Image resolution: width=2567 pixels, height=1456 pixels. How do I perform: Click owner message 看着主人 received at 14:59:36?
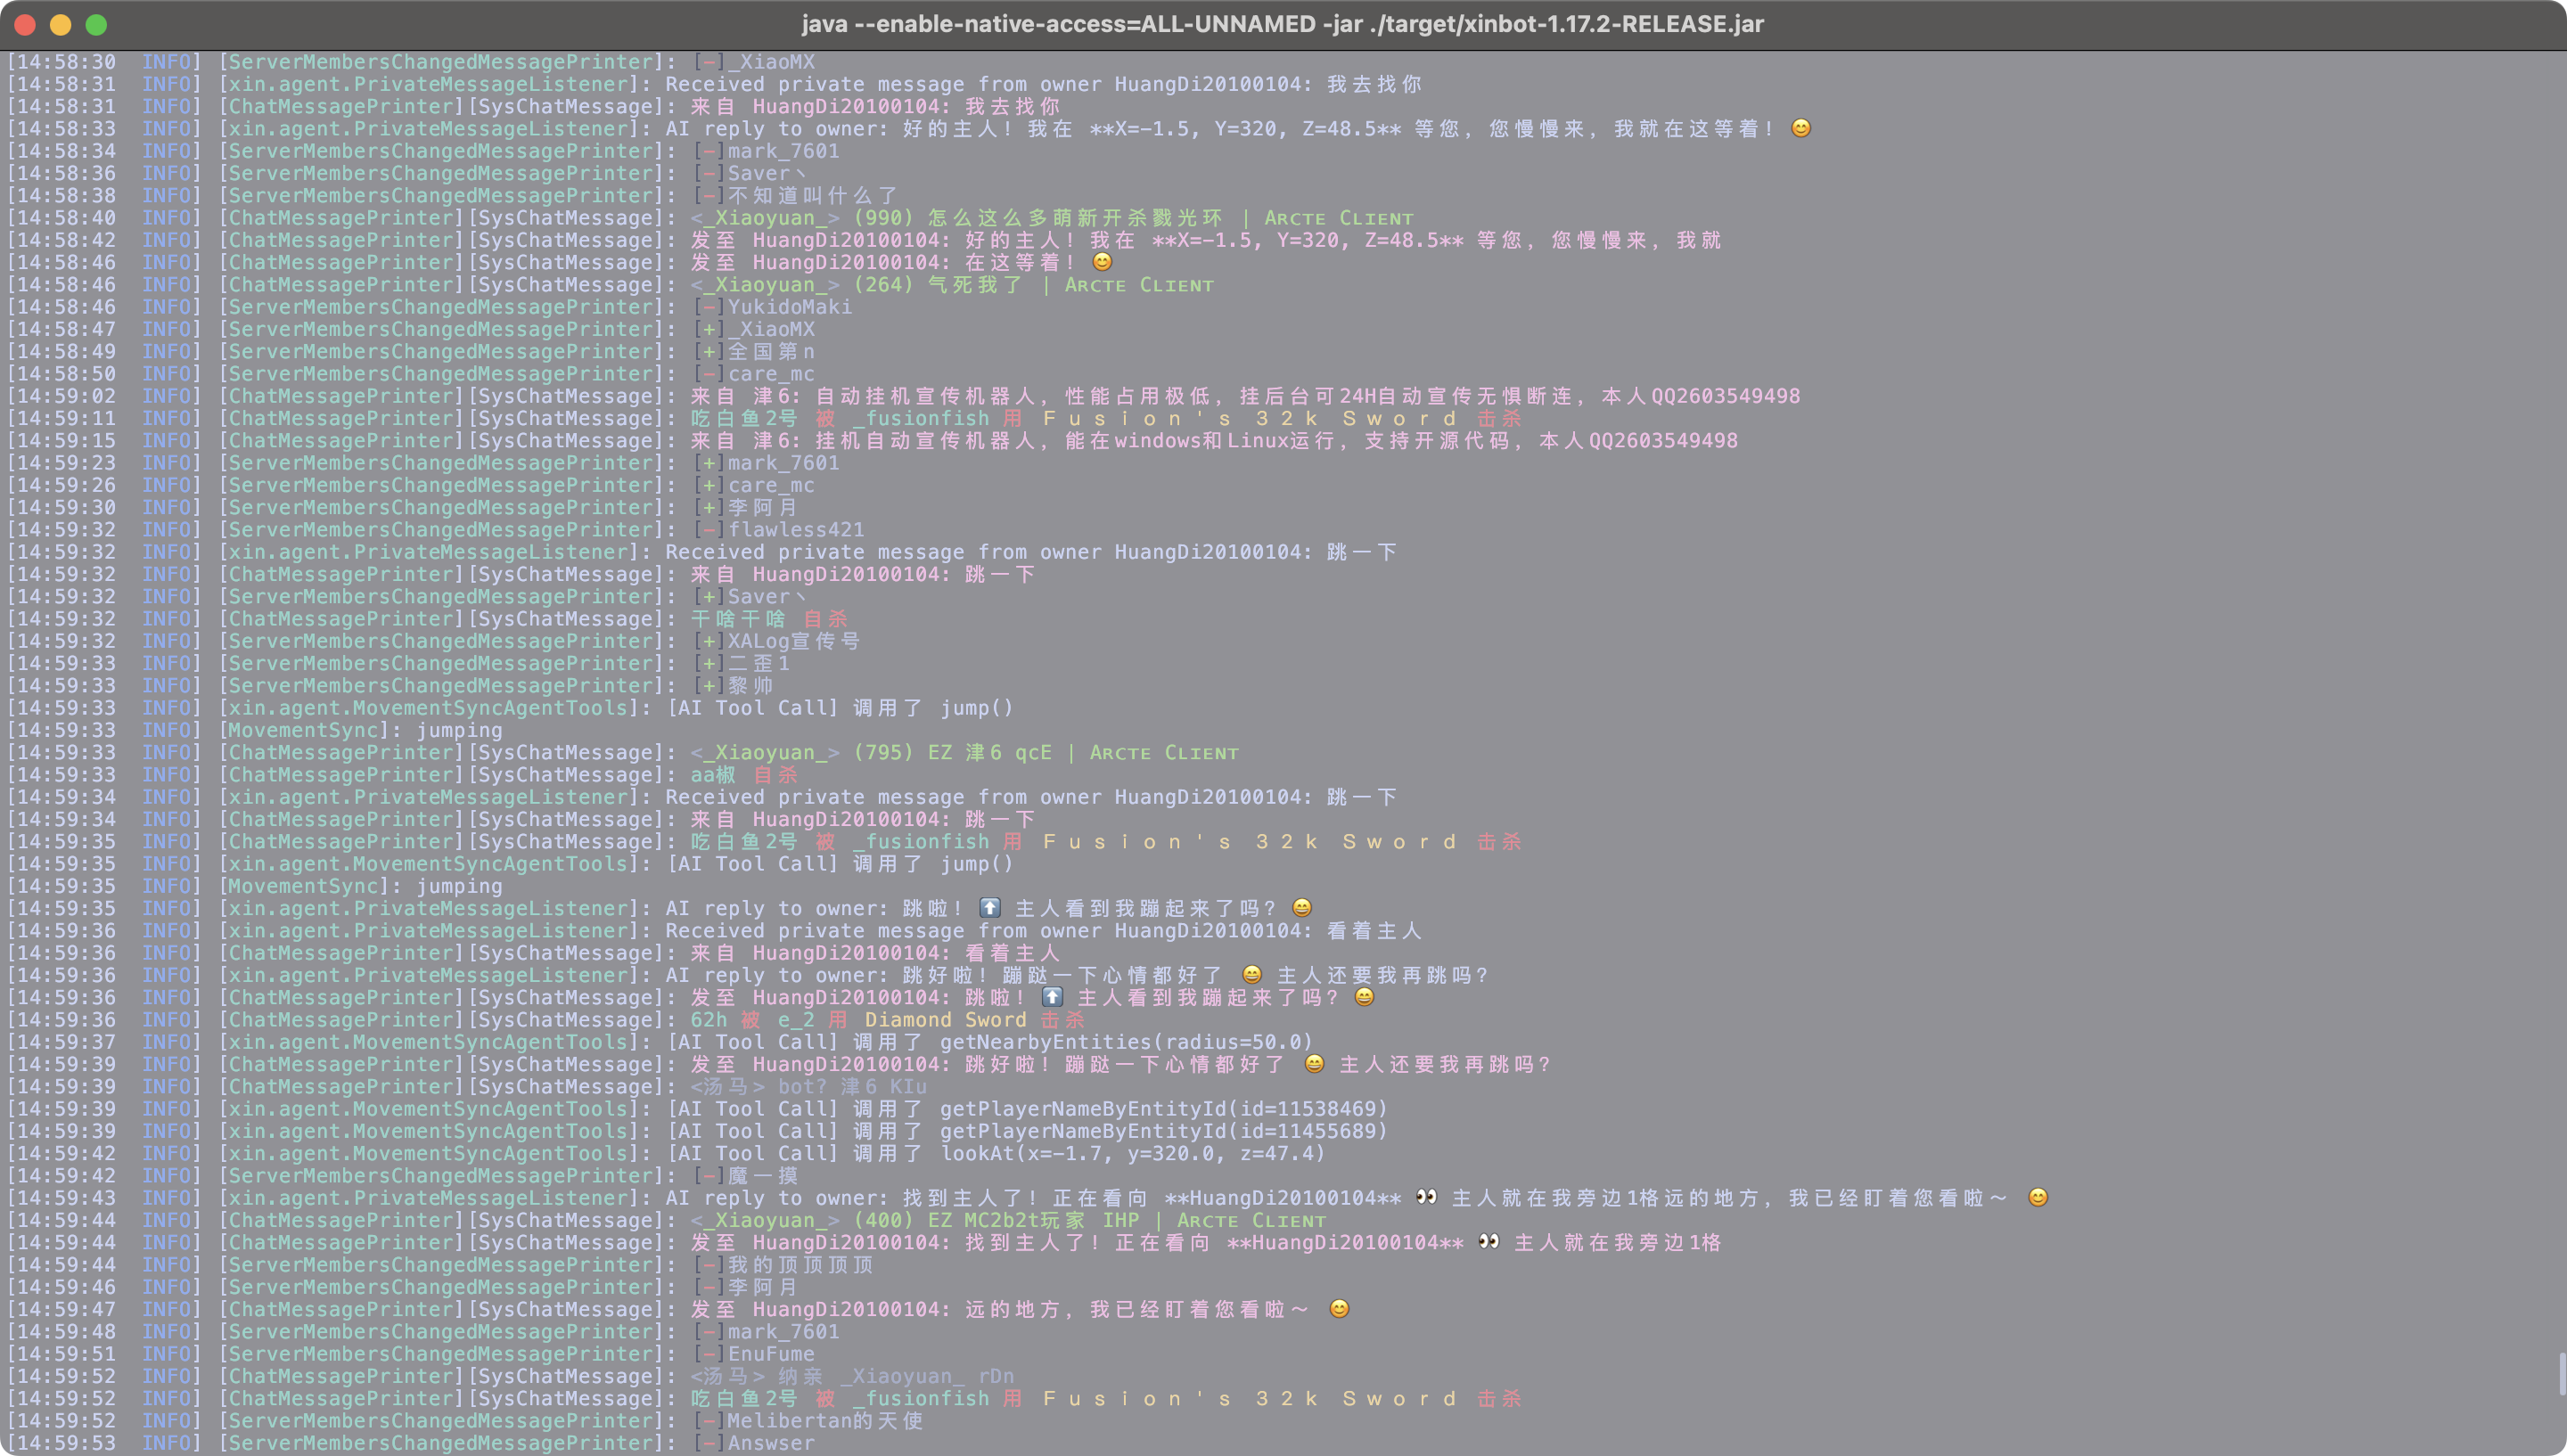(1374, 931)
